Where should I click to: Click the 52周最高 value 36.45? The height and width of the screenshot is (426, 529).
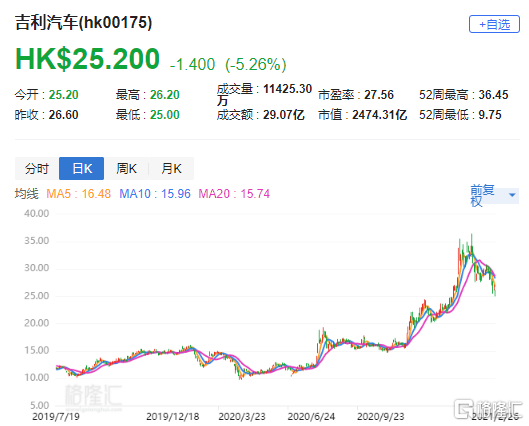[x=493, y=95]
